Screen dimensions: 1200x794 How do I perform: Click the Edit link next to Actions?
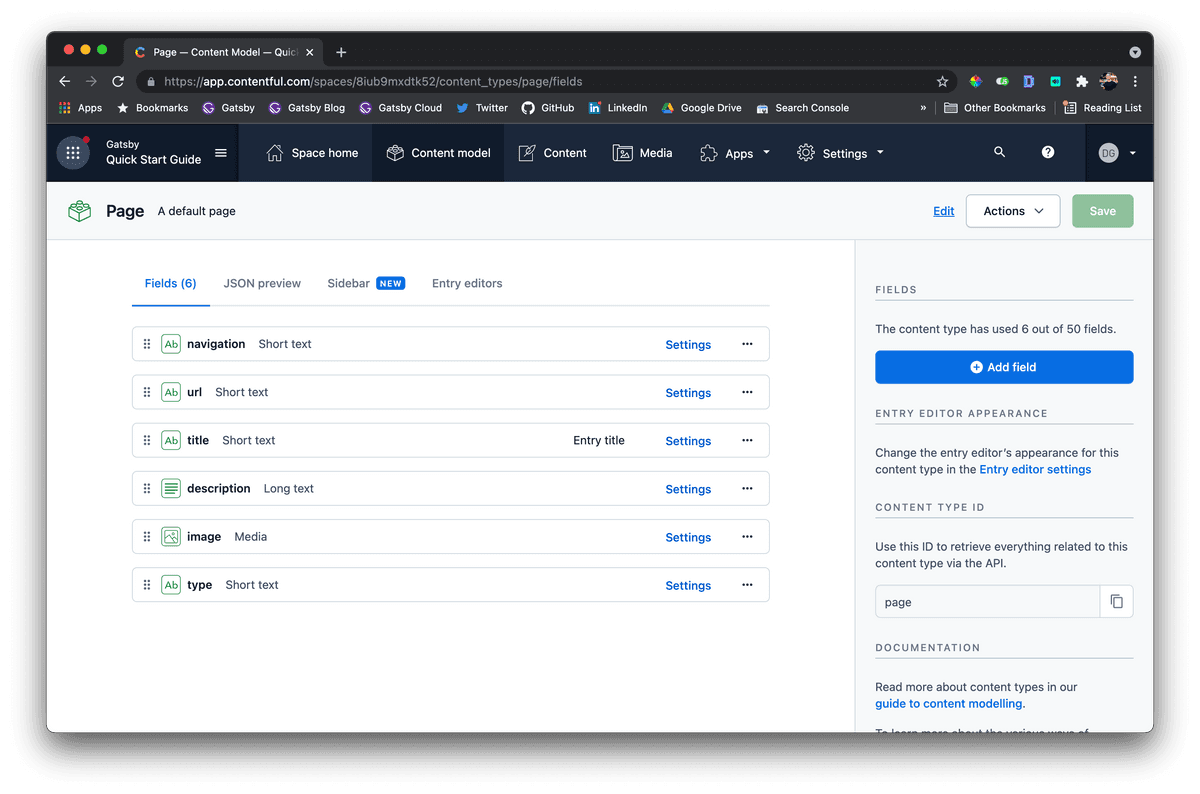point(943,210)
